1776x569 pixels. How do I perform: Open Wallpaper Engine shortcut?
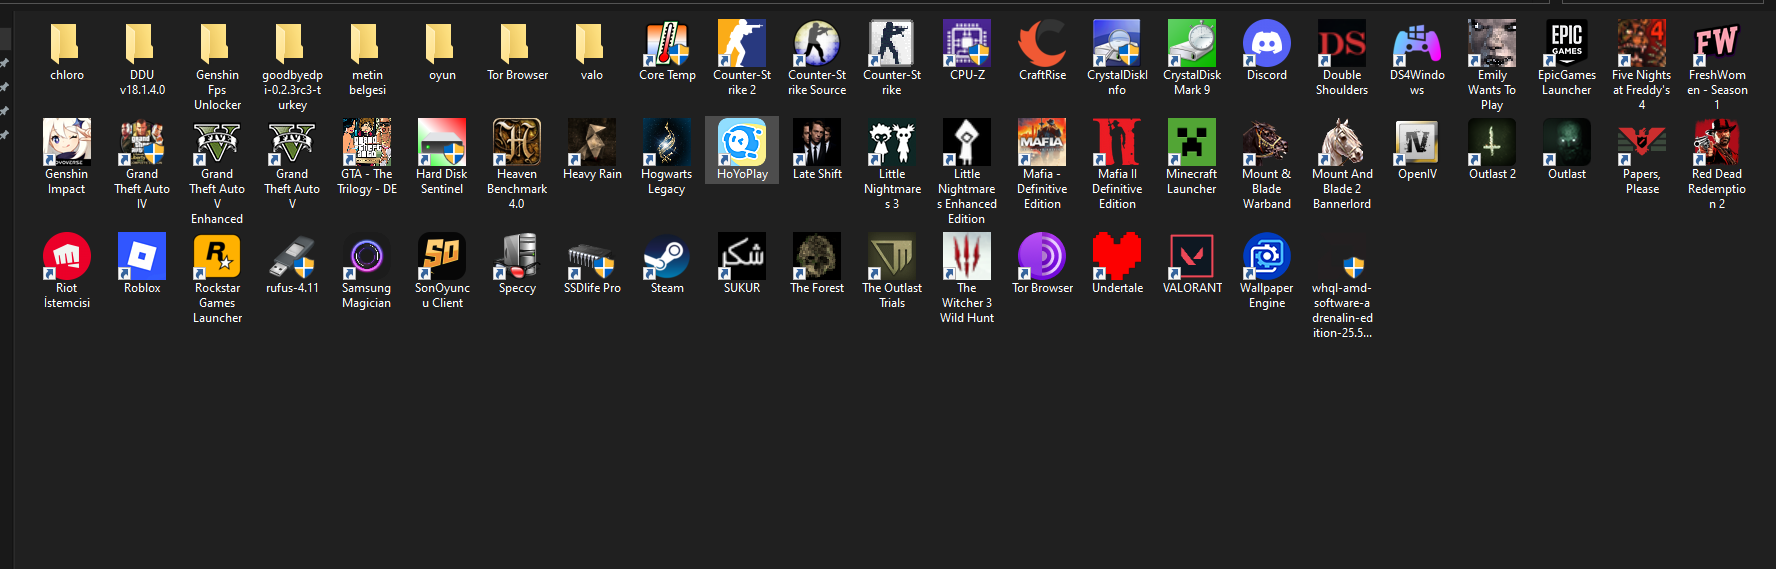[x=1267, y=256]
